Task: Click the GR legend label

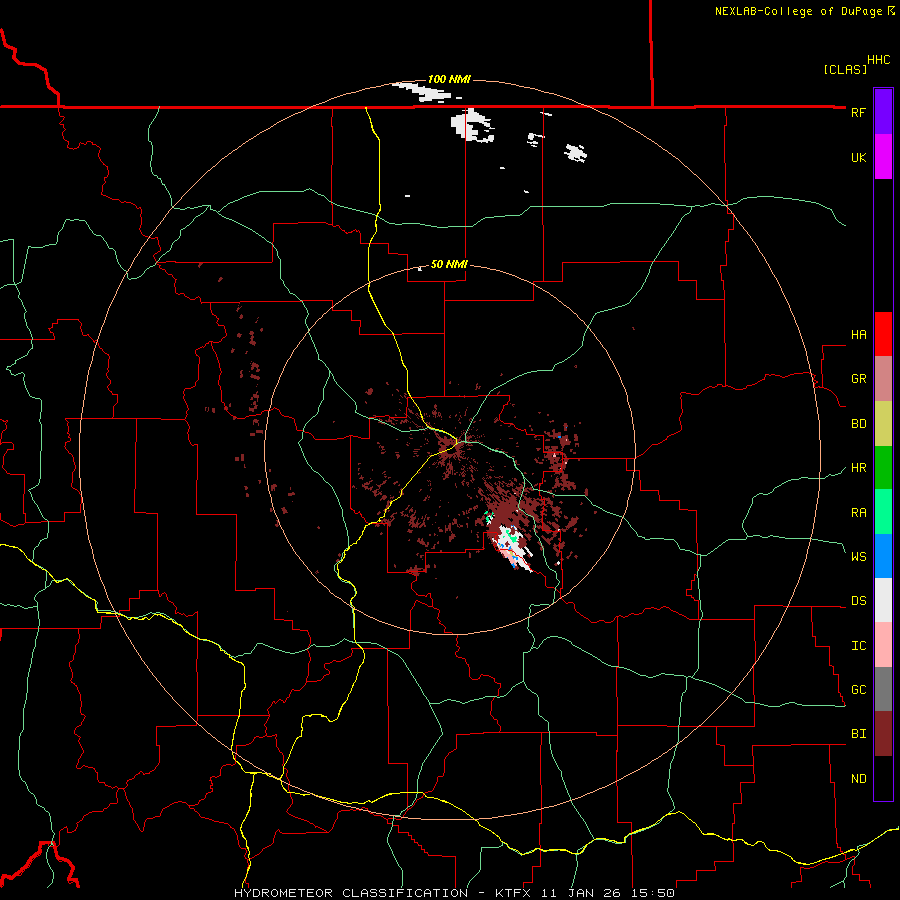Action: [858, 379]
